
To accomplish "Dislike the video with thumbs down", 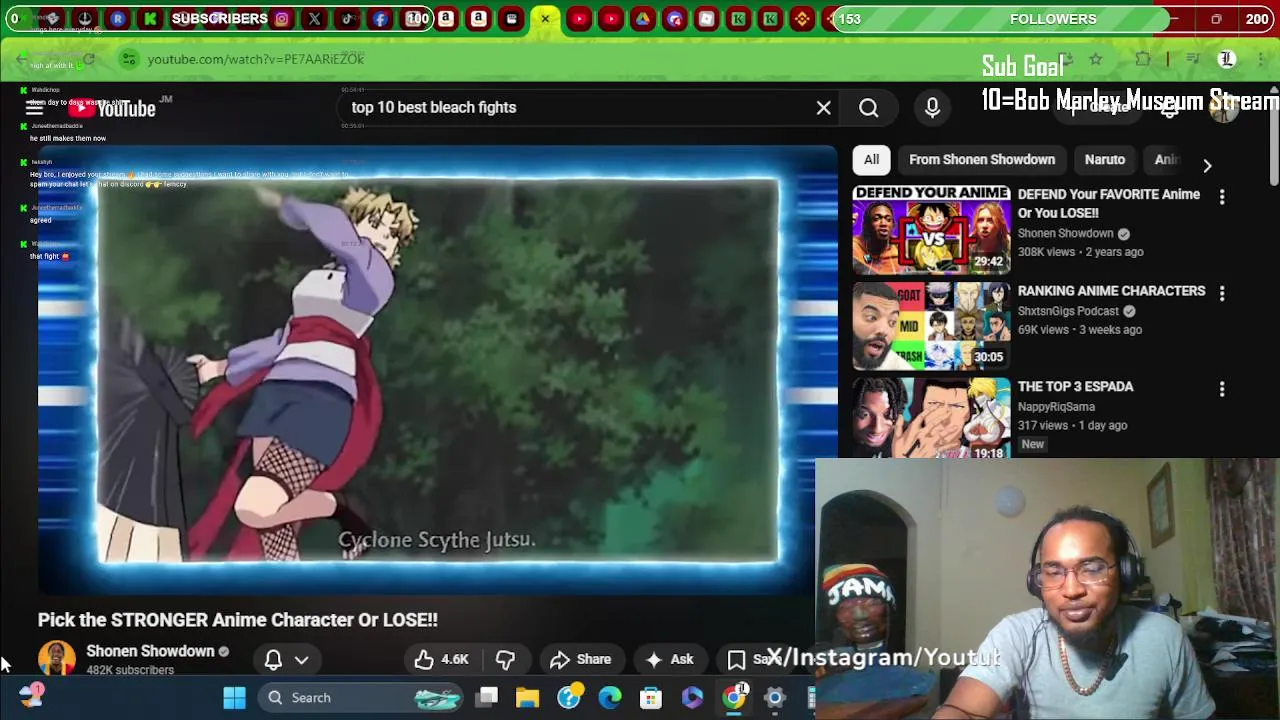I will tap(505, 659).
